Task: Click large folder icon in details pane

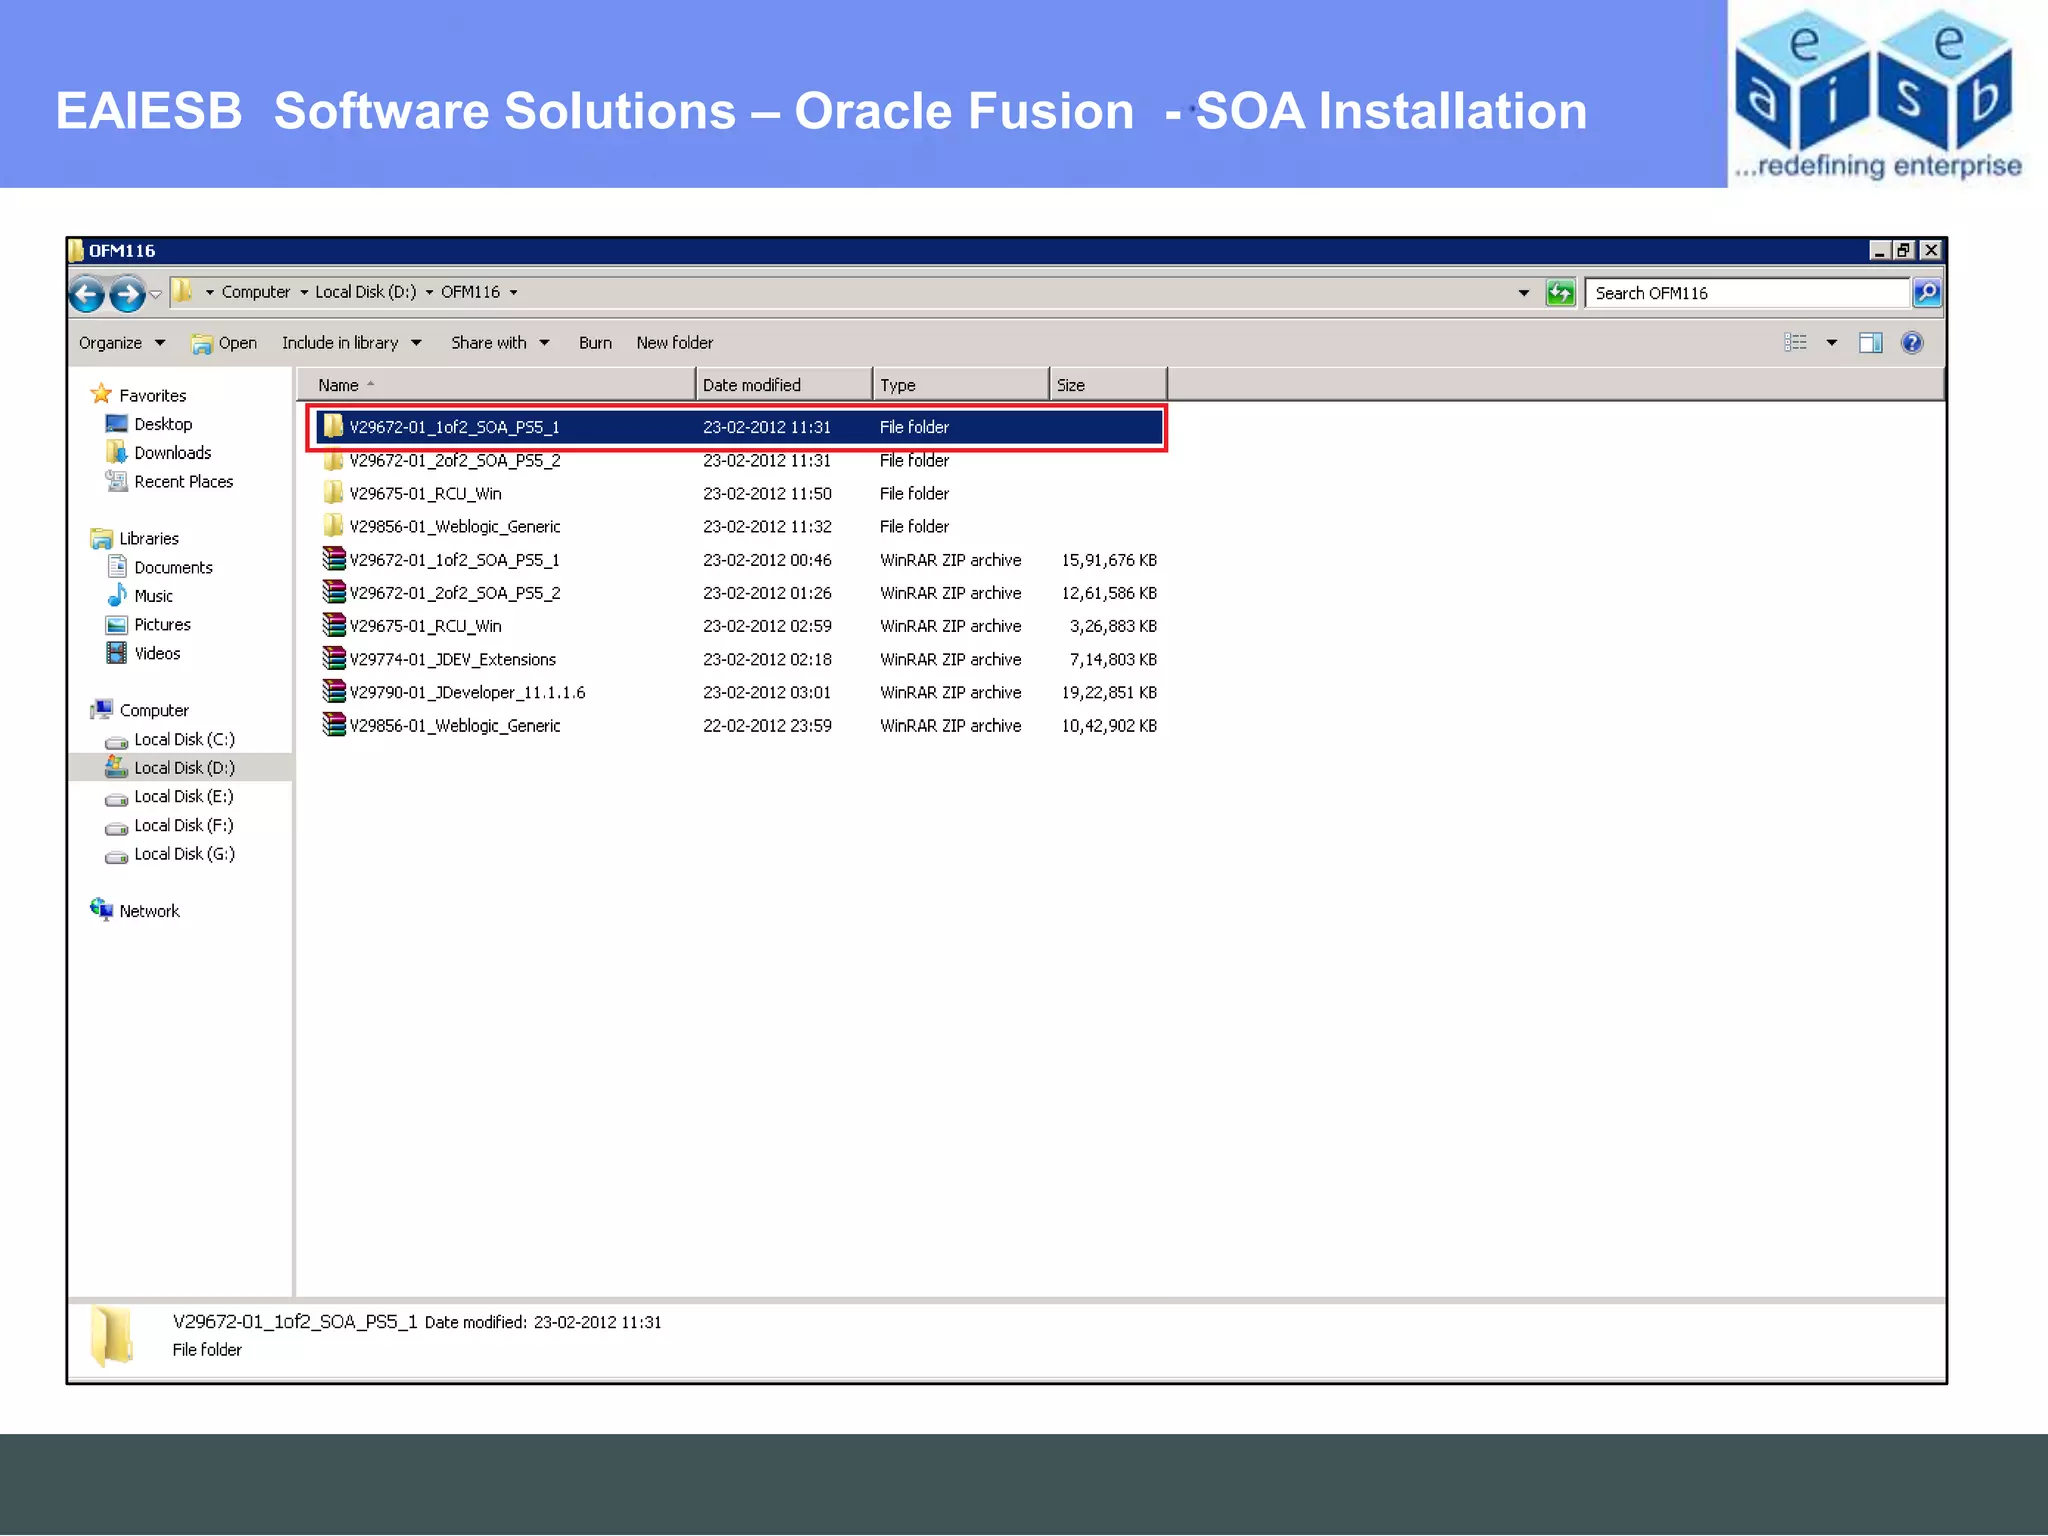Action: pos(111,1336)
